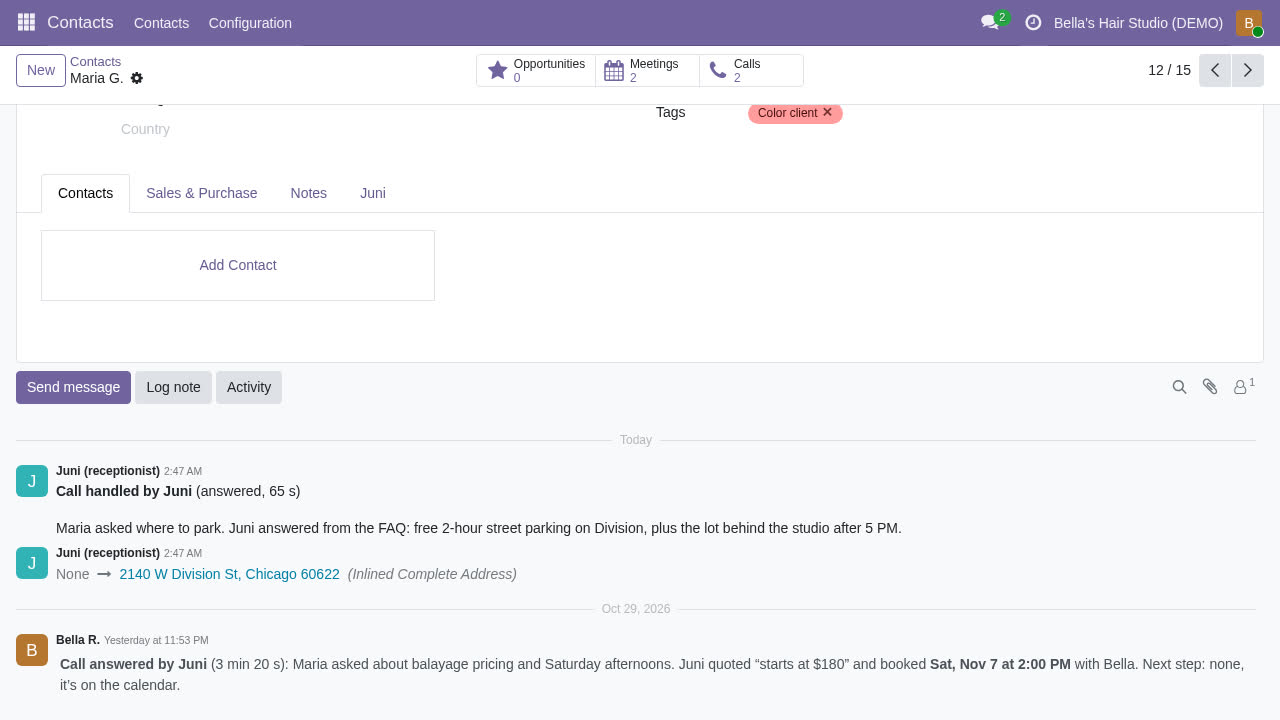Switch to Sales & Purchase tab
Image resolution: width=1280 pixels, height=720 pixels.
point(202,193)
